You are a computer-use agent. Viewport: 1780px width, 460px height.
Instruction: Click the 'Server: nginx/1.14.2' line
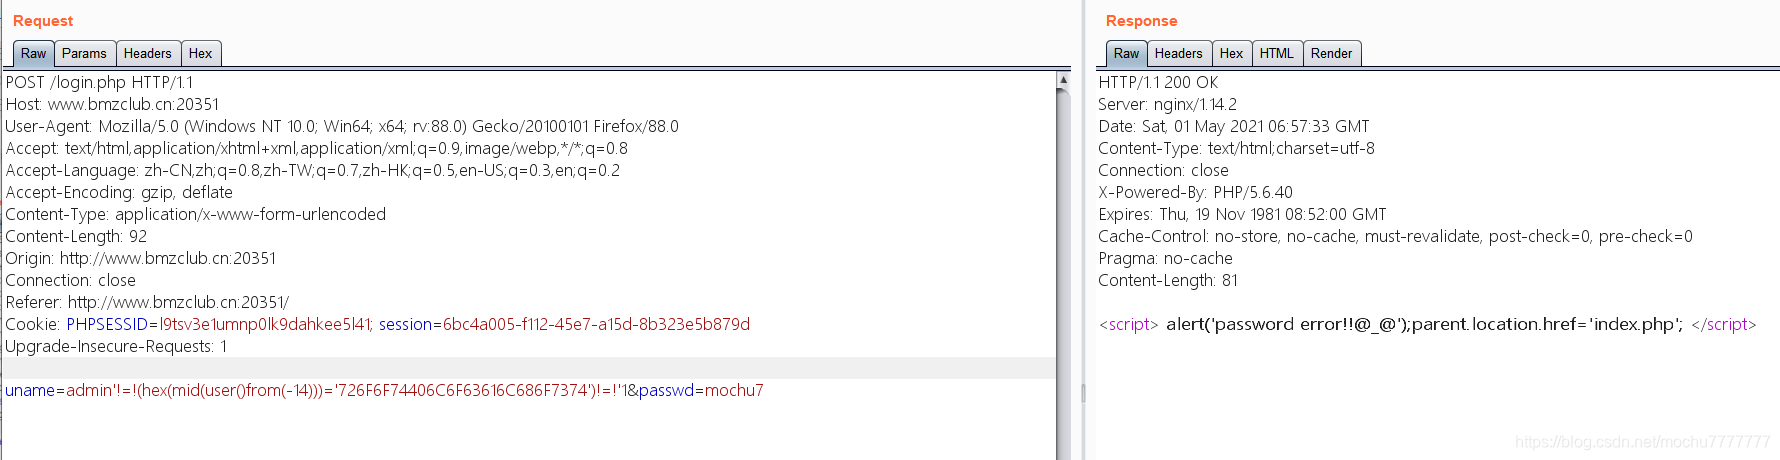coord(1167,104)
